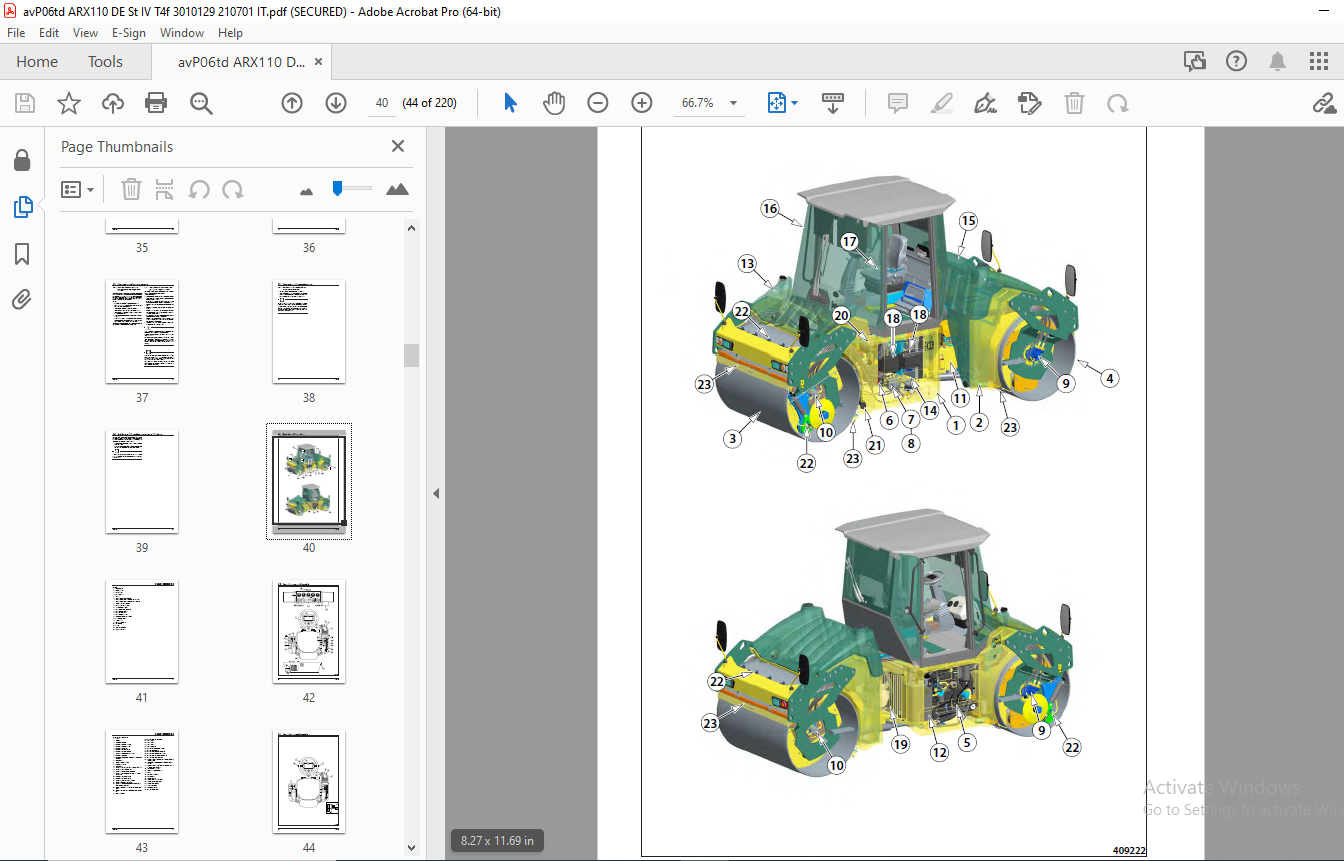
Task: Click the insert page break thumbnails icon
Action: [165, 189]
